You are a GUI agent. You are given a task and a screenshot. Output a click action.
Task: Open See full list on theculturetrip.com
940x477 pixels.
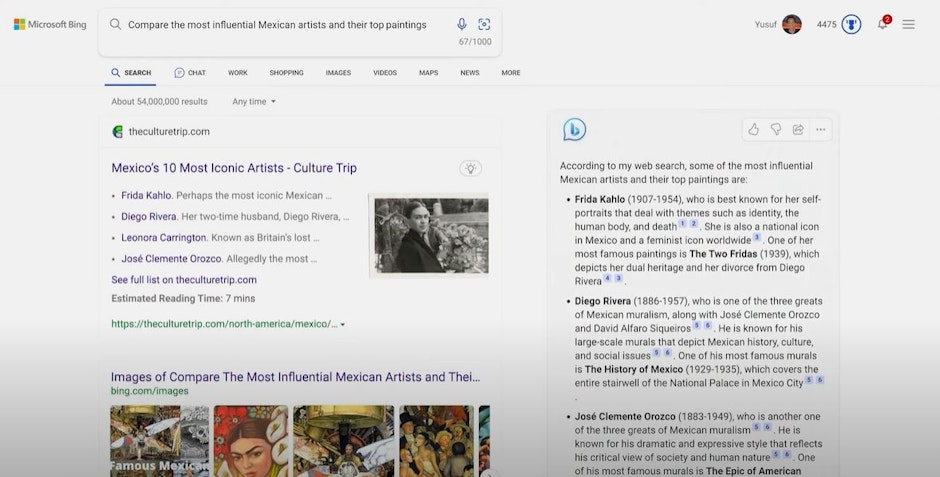tap(184, 279)
